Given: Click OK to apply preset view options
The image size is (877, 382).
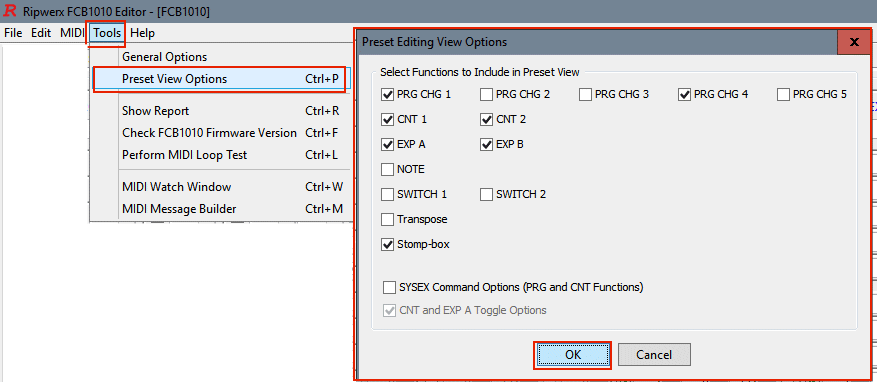Looking at the screenshot, I should (573, 355).
